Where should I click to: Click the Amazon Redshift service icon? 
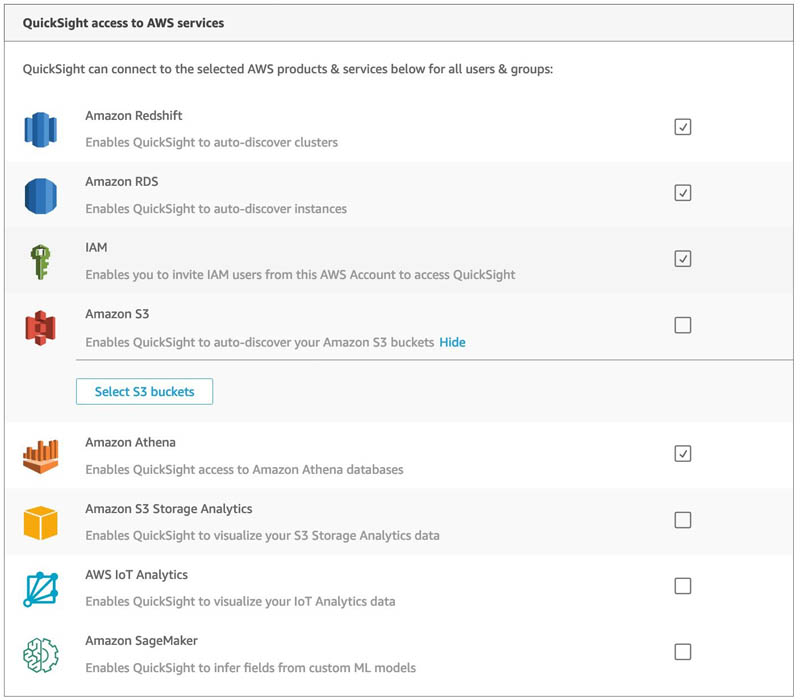click(x=41, y=130)
